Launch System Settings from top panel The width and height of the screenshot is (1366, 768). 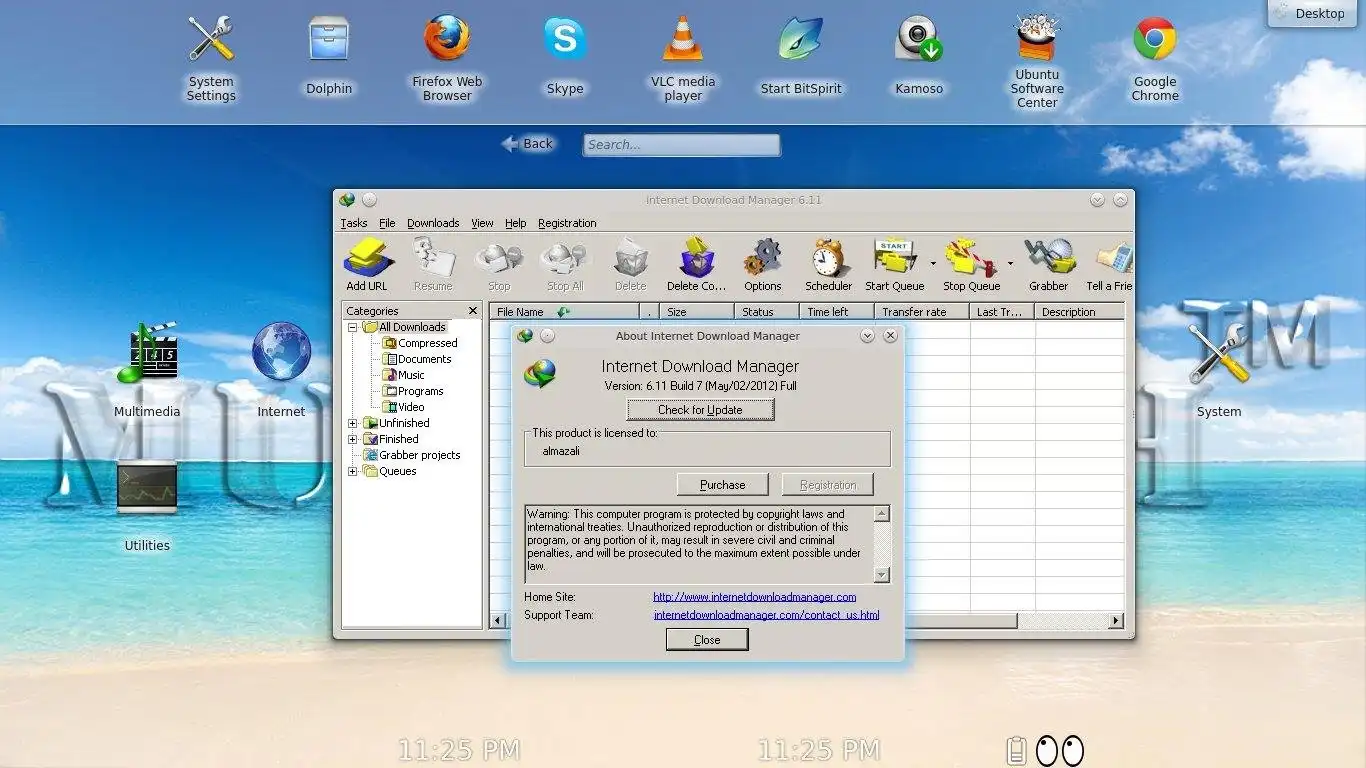tap(211, 39)
